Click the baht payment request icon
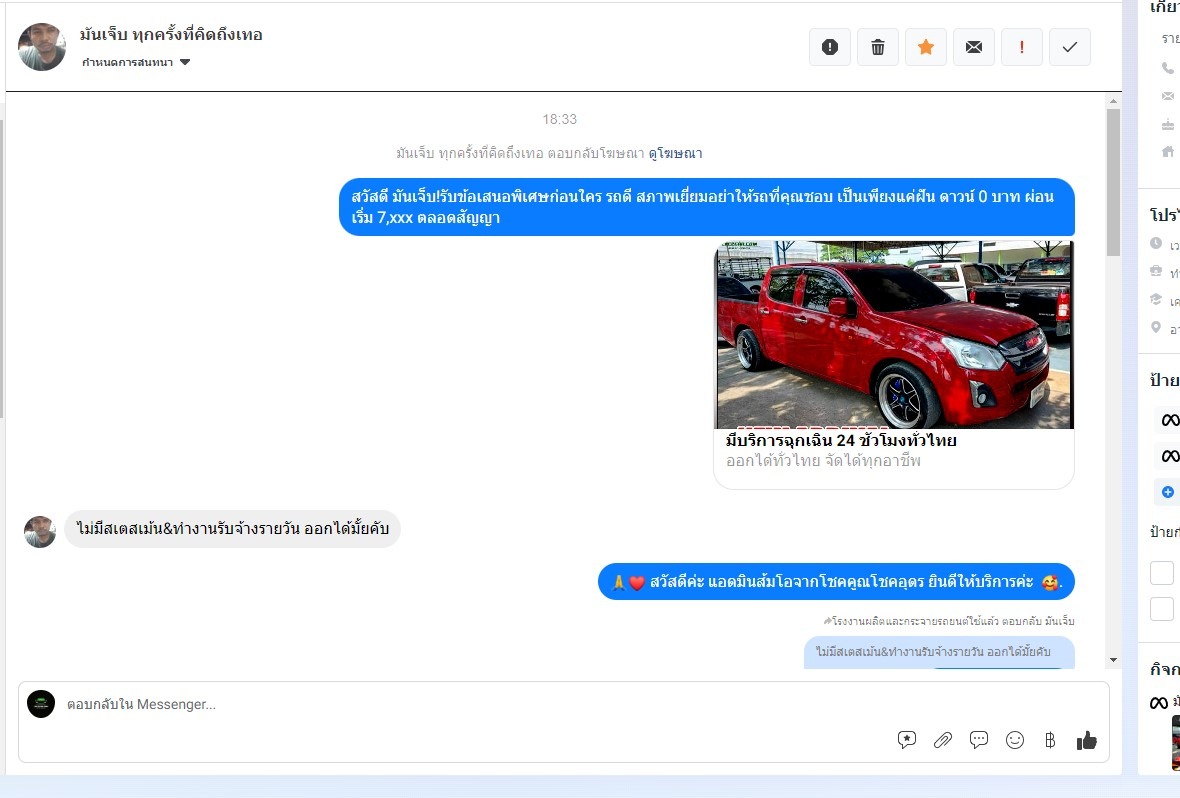The height and width of the screenshot is (798, 1180). (x=1051, y=740)
